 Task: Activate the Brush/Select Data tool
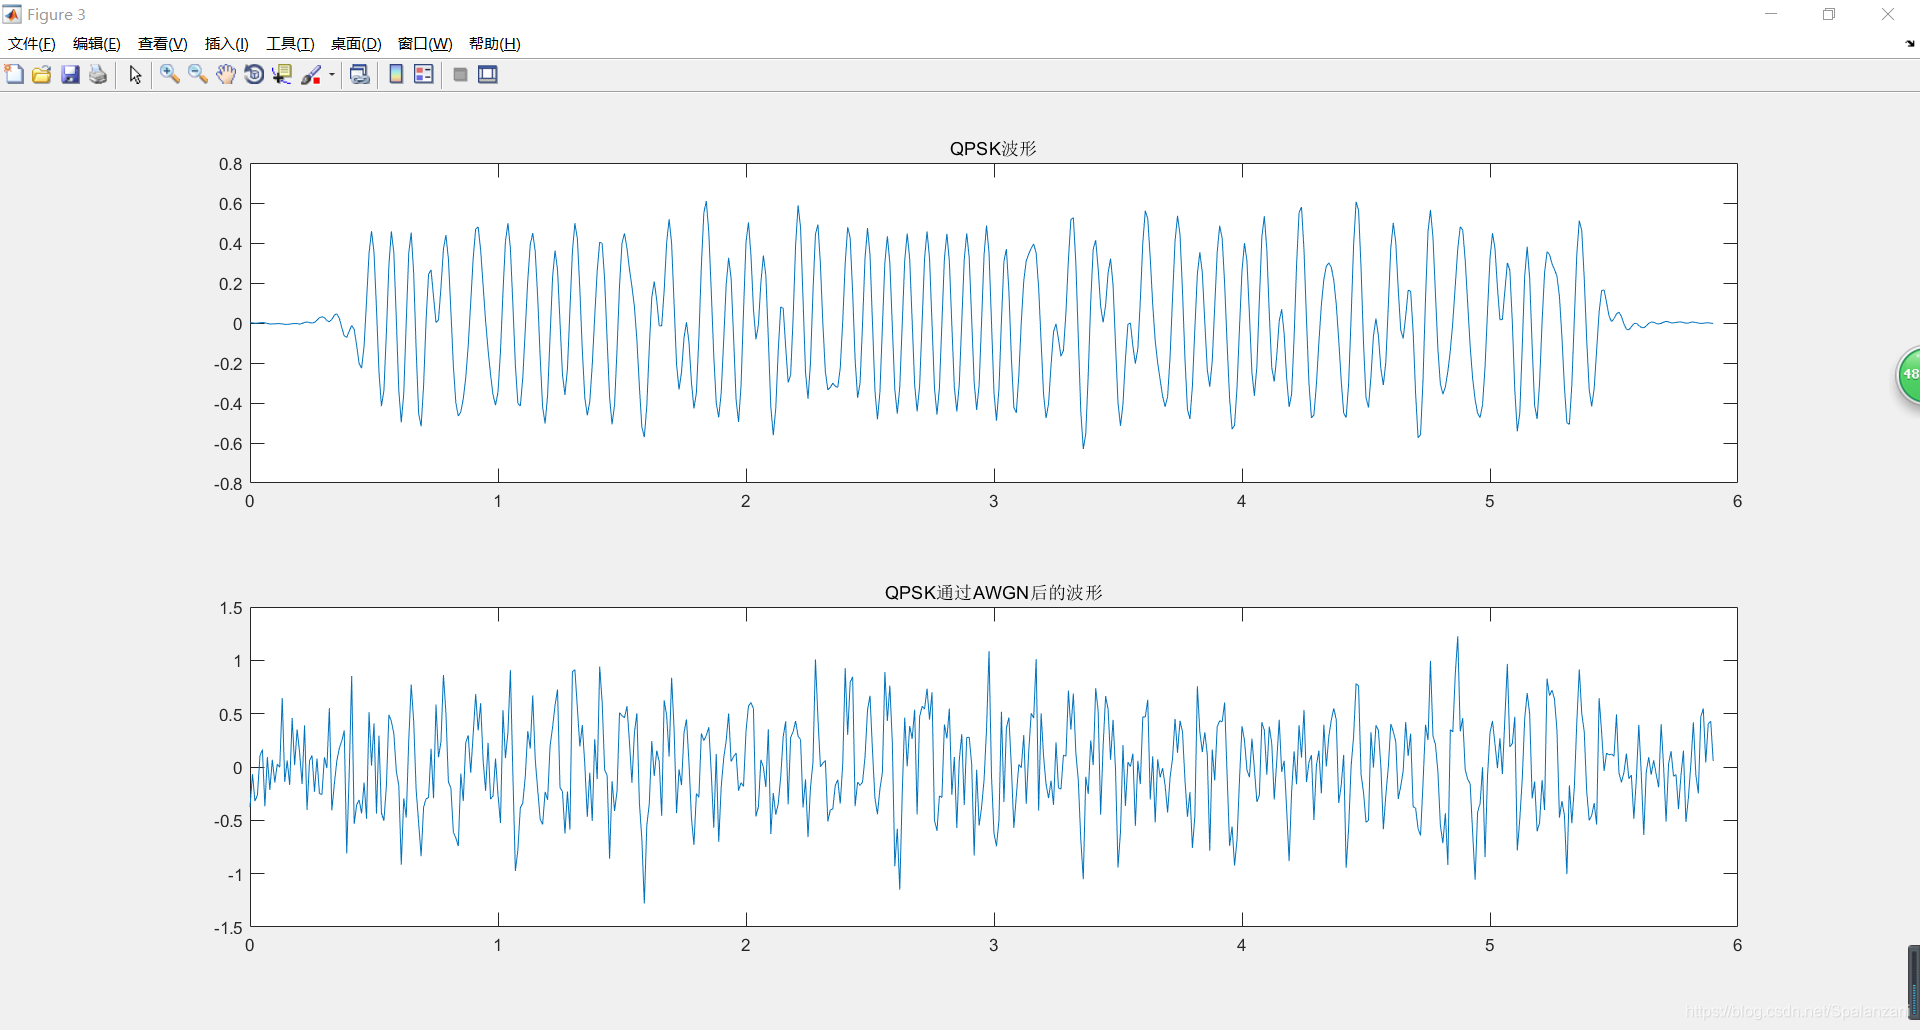(311, 75)
